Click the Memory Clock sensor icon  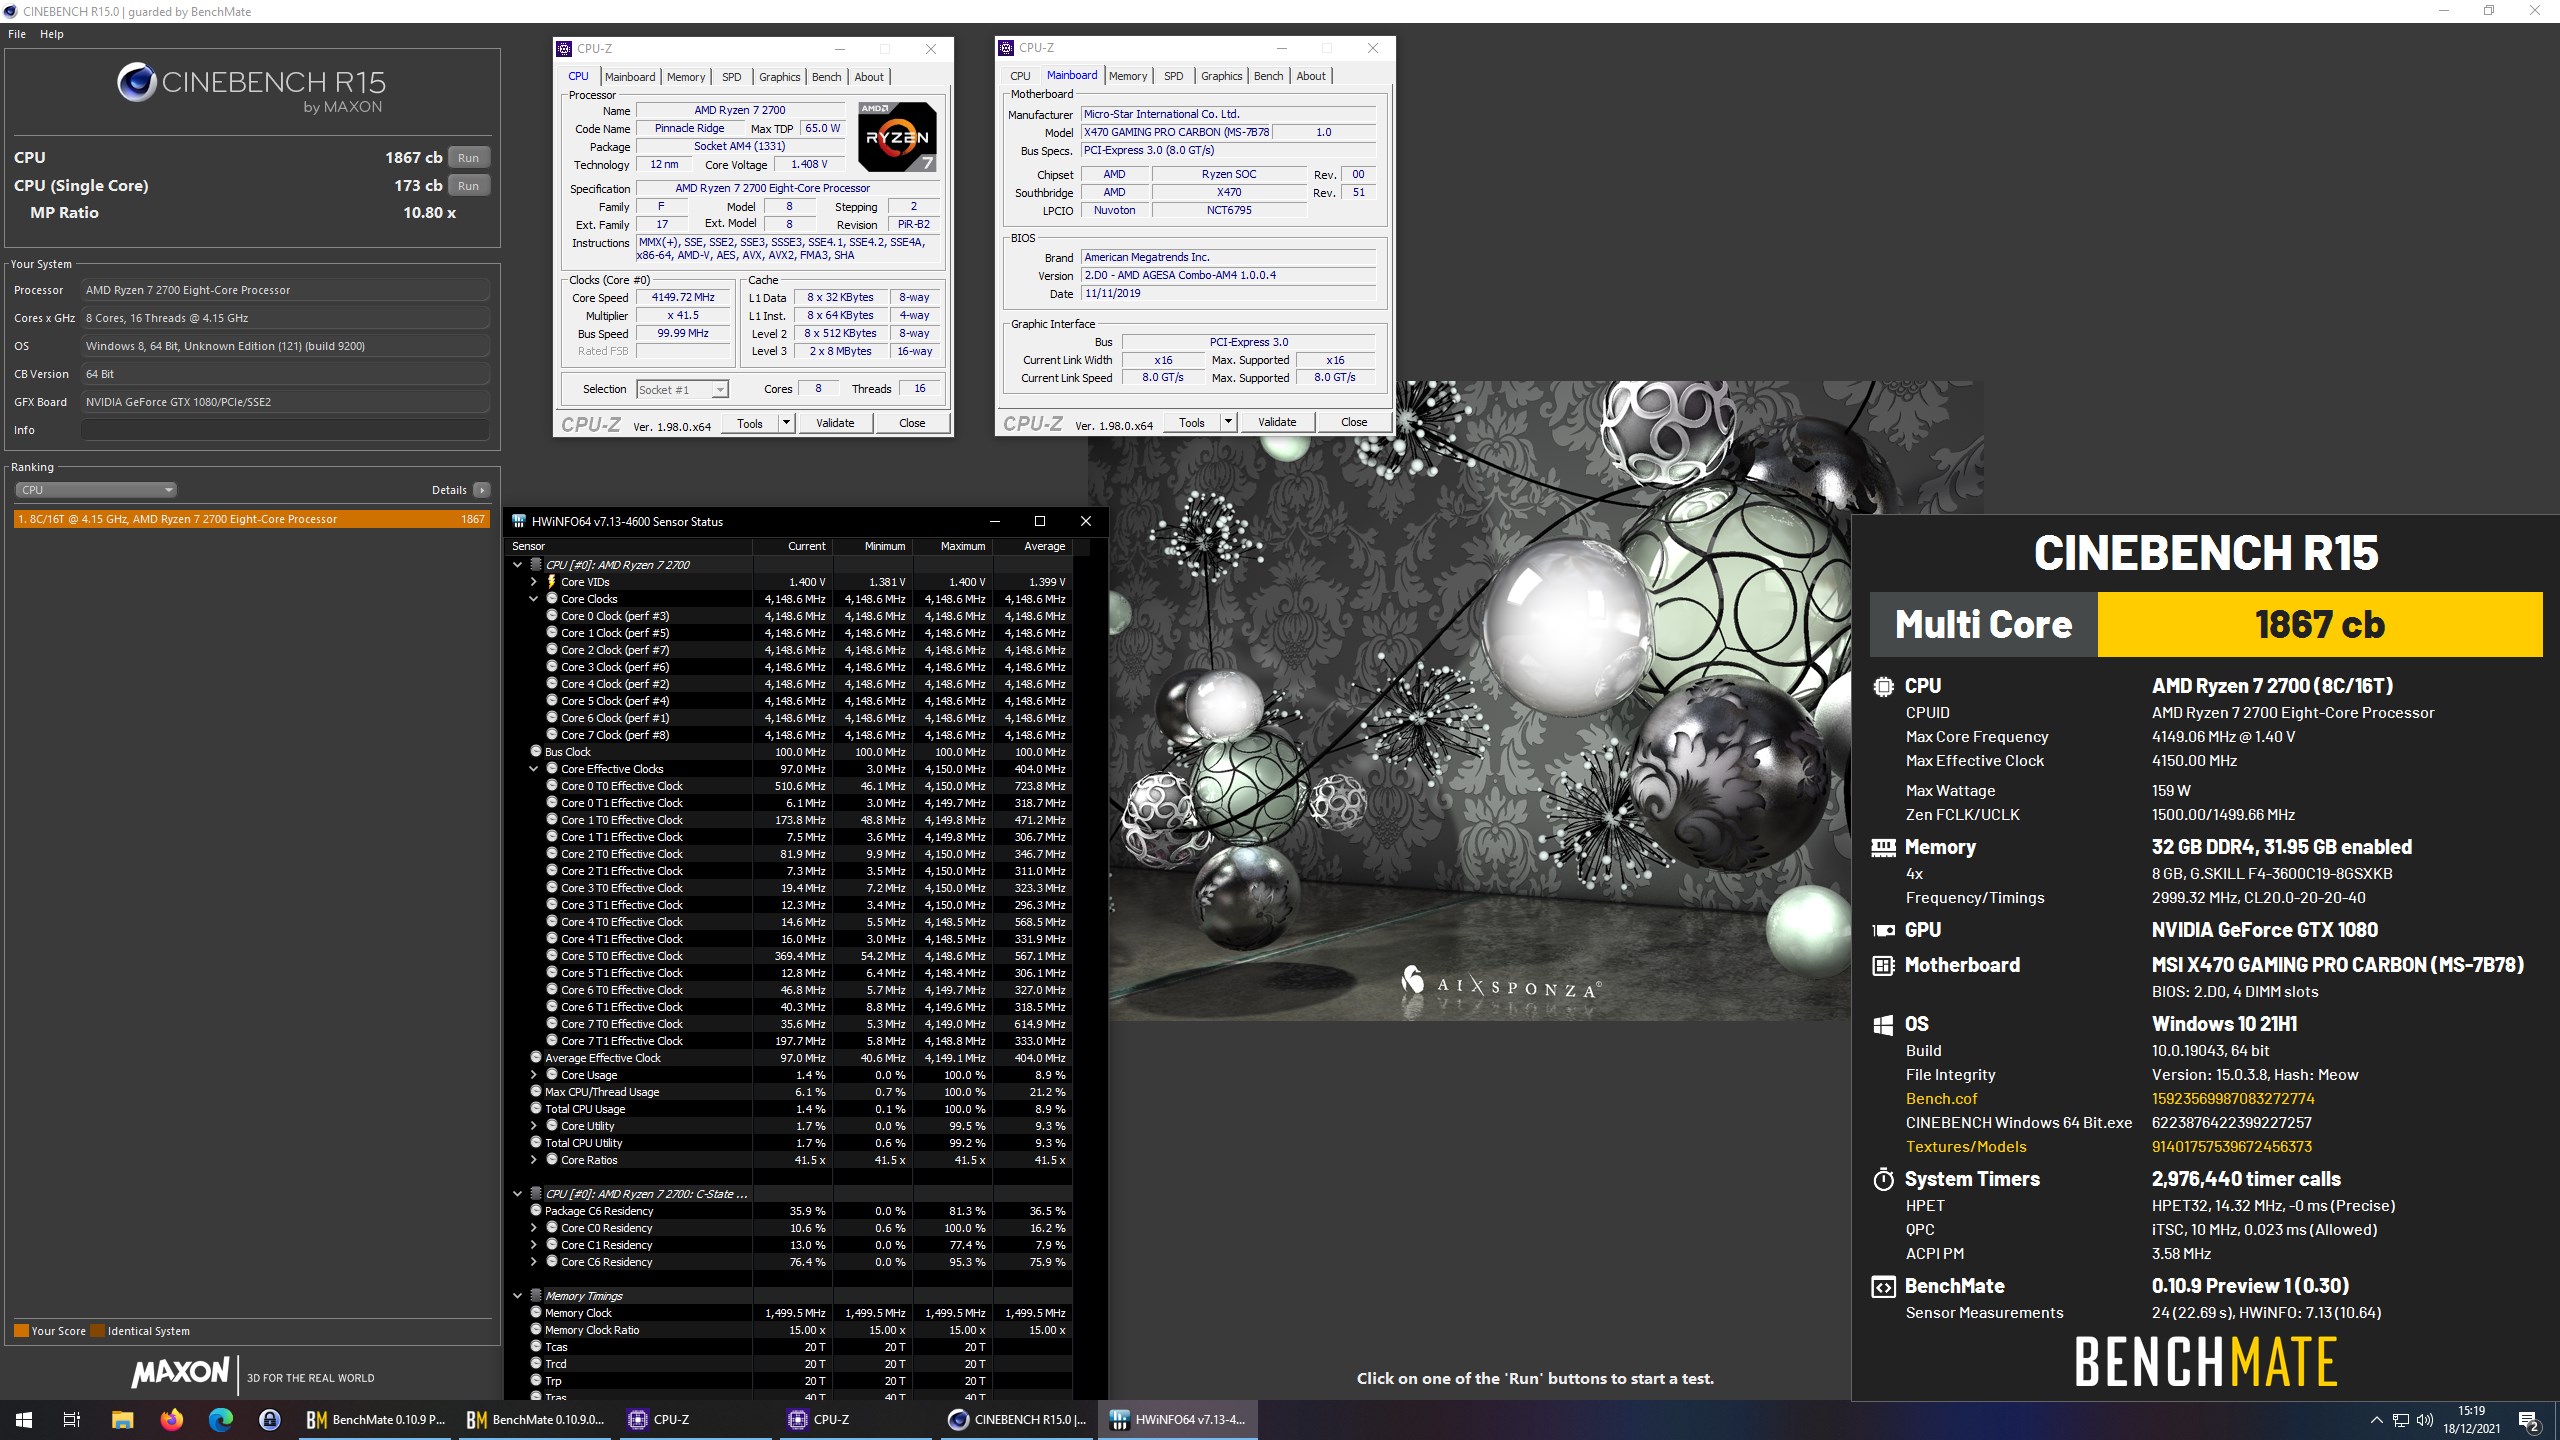536,1313
